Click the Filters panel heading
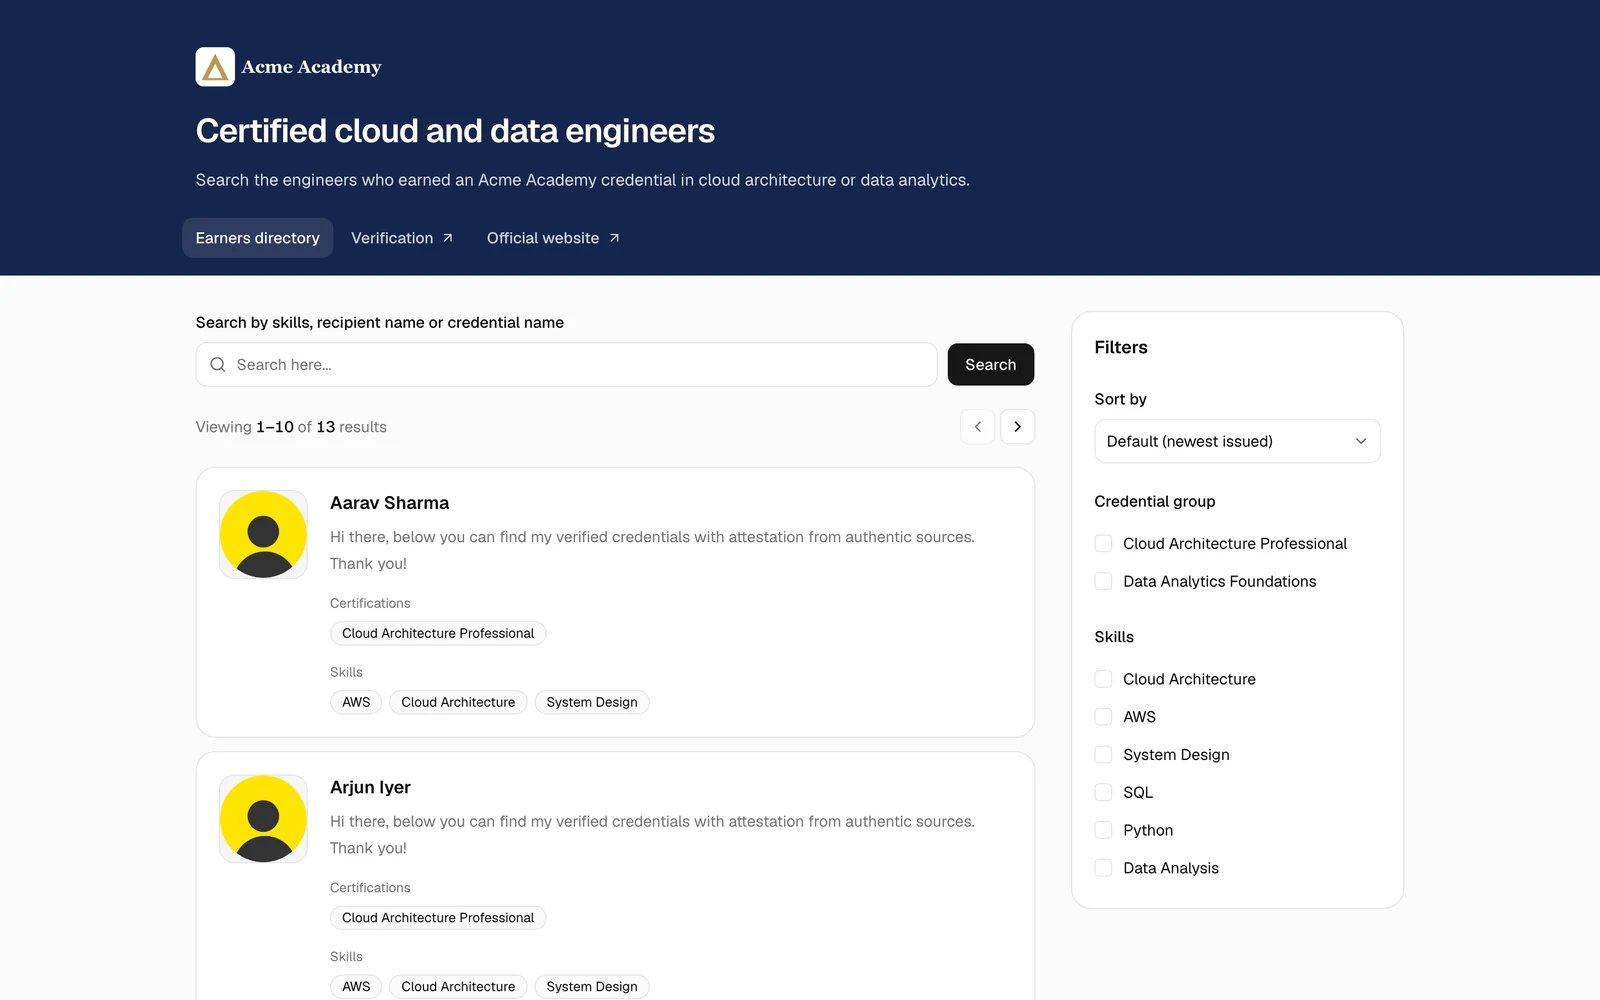The height and width of the screenshot is (1000, 1600). (x=1121, y=347)
